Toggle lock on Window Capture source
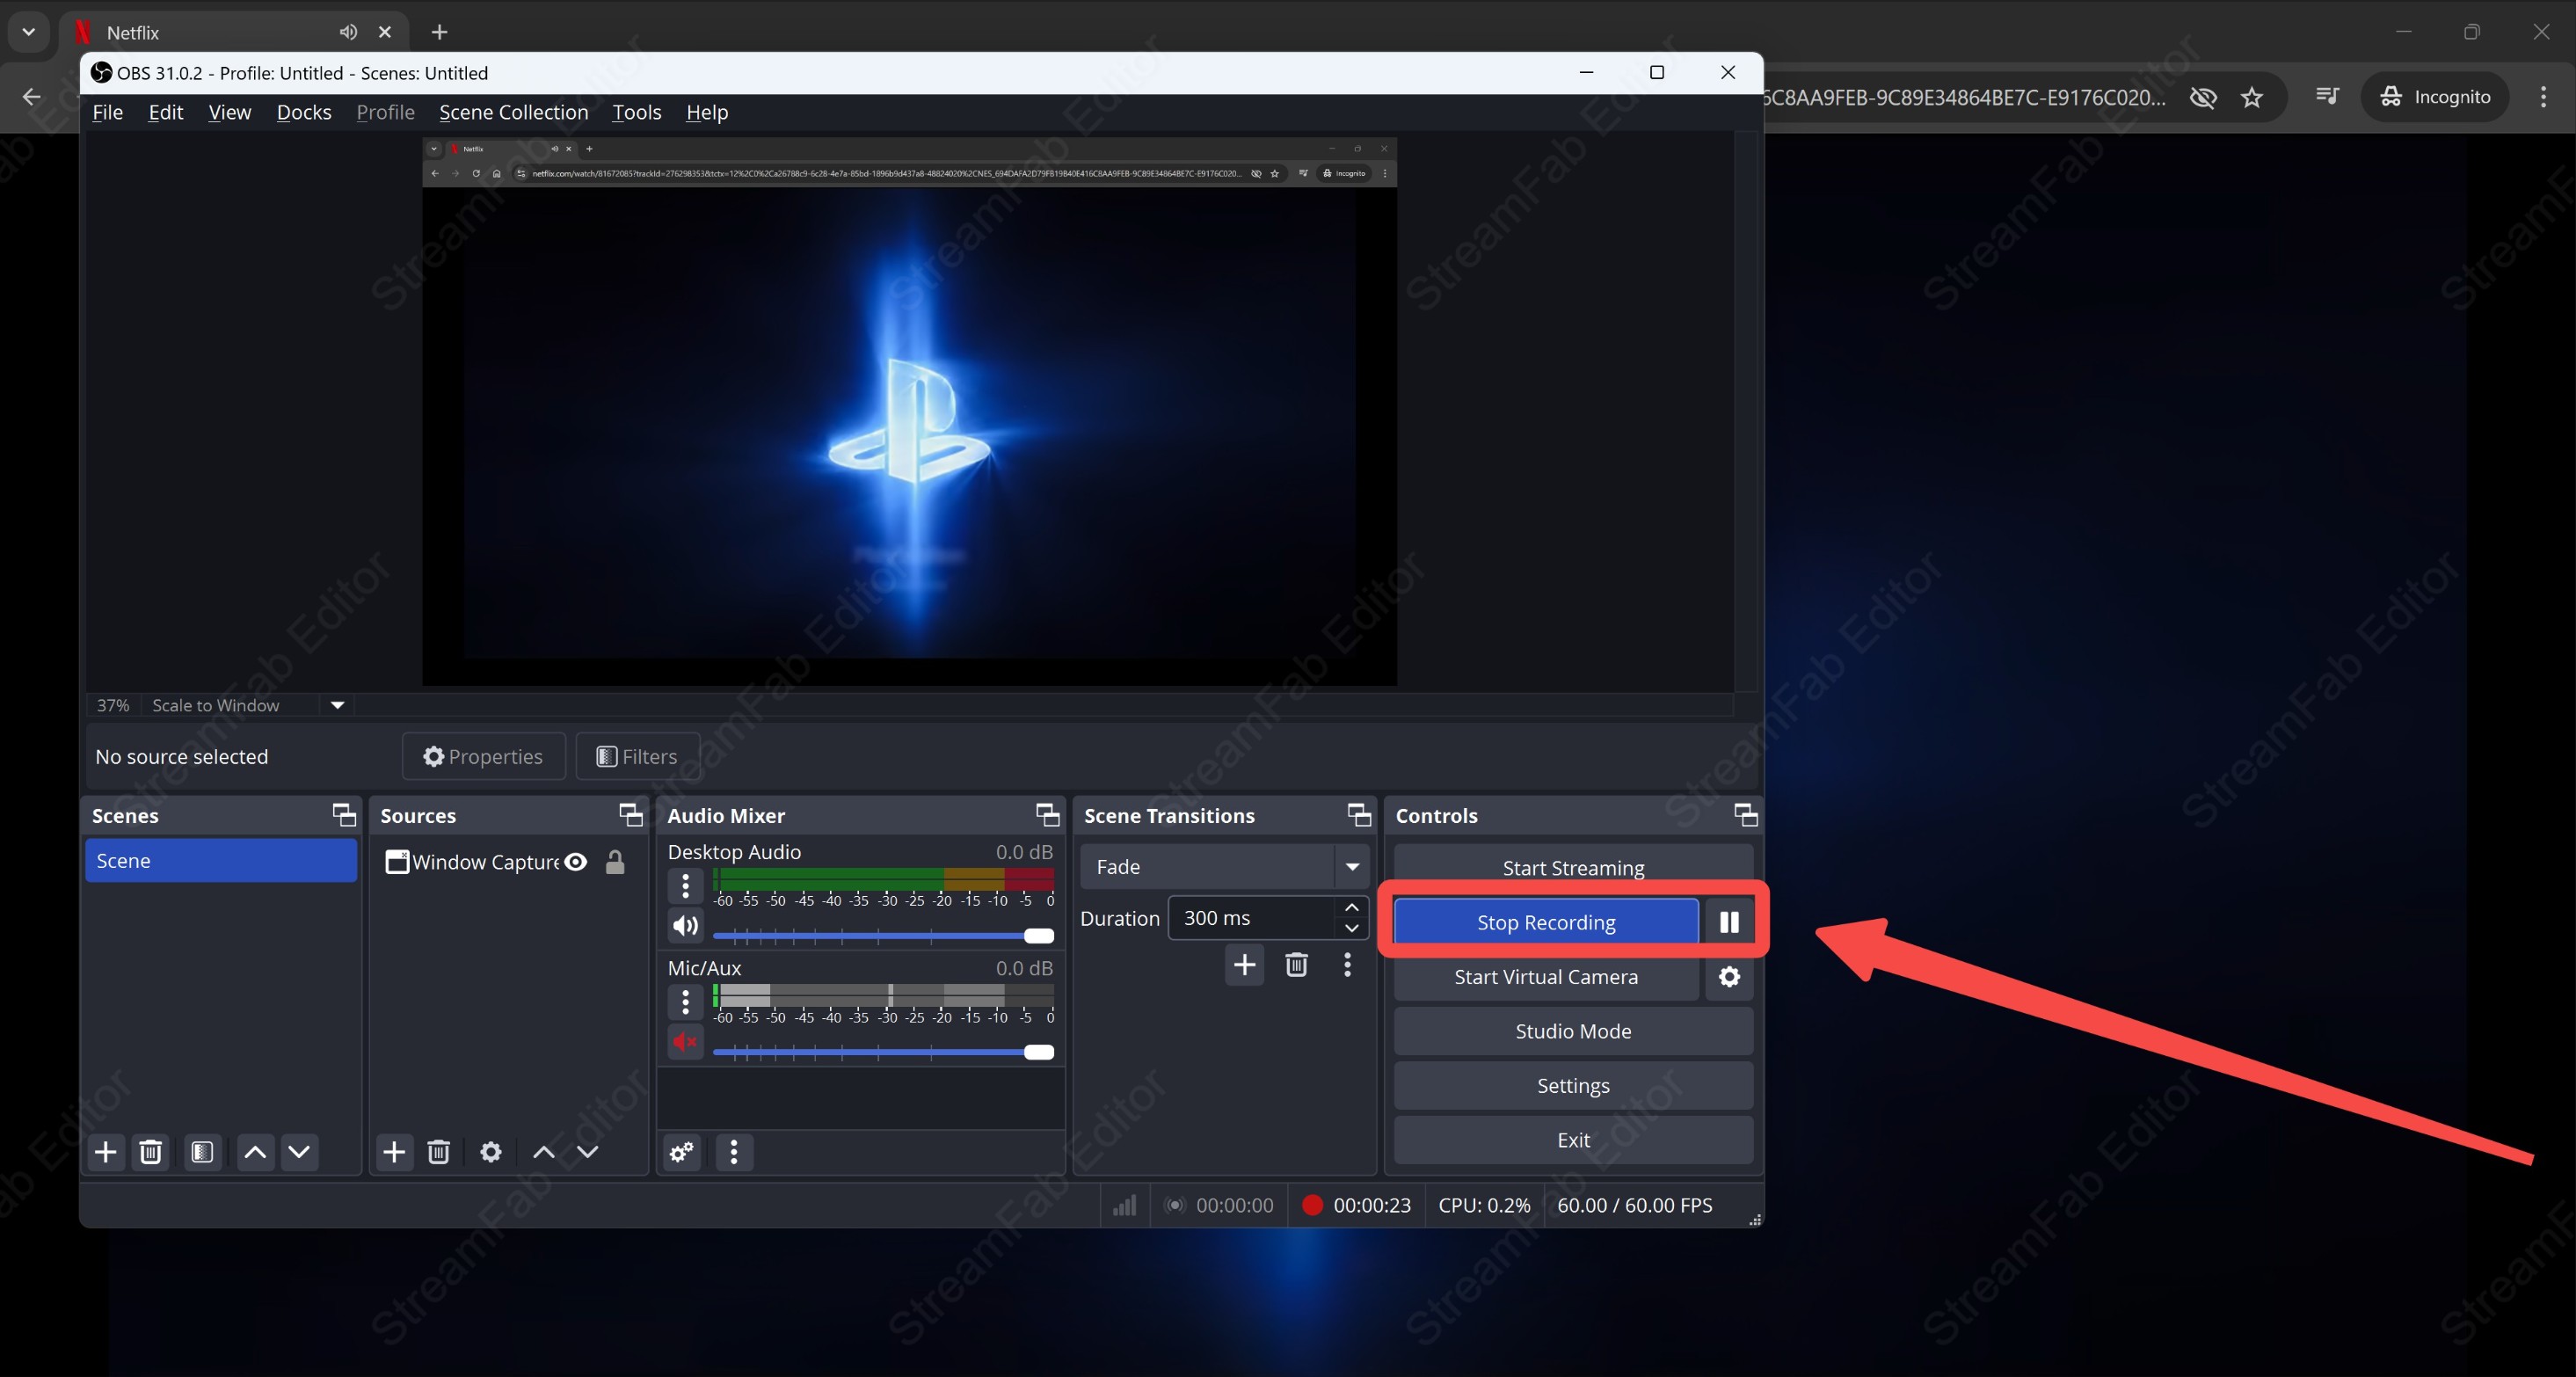Screen dimensions: 2576x1377 point(615,862)
